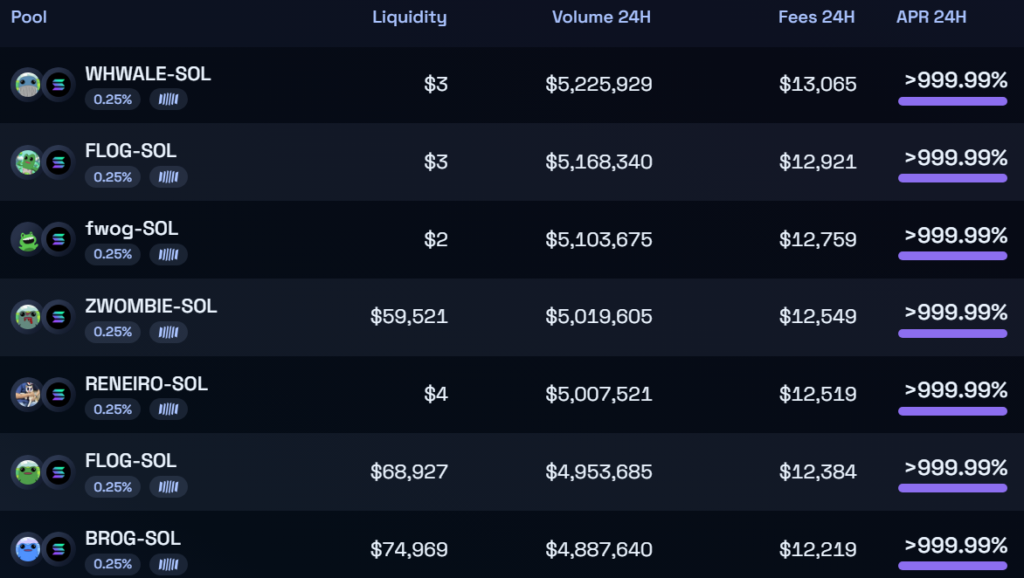The height and width of the screenshot is (578, 1024).
Task: Sort by the Volume 24H column header
Action: click(x=602, y=17)
